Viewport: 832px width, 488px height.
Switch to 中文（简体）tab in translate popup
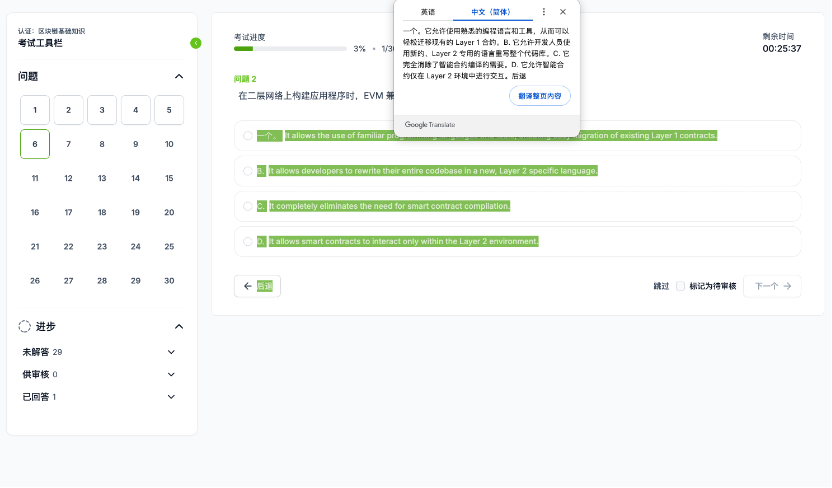[491, 12]
